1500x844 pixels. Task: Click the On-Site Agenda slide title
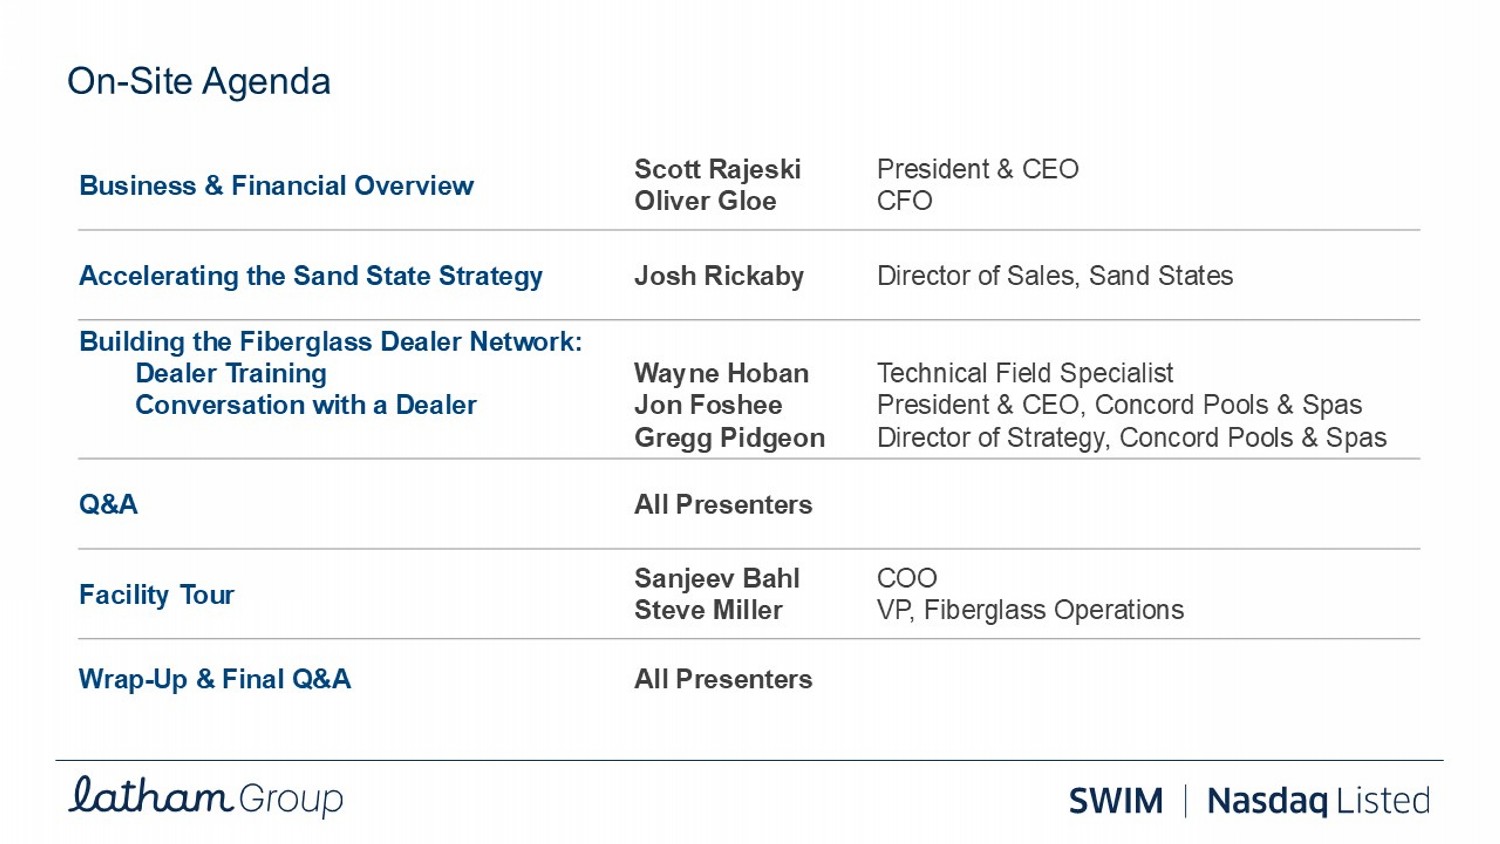(x=199, y=81)
